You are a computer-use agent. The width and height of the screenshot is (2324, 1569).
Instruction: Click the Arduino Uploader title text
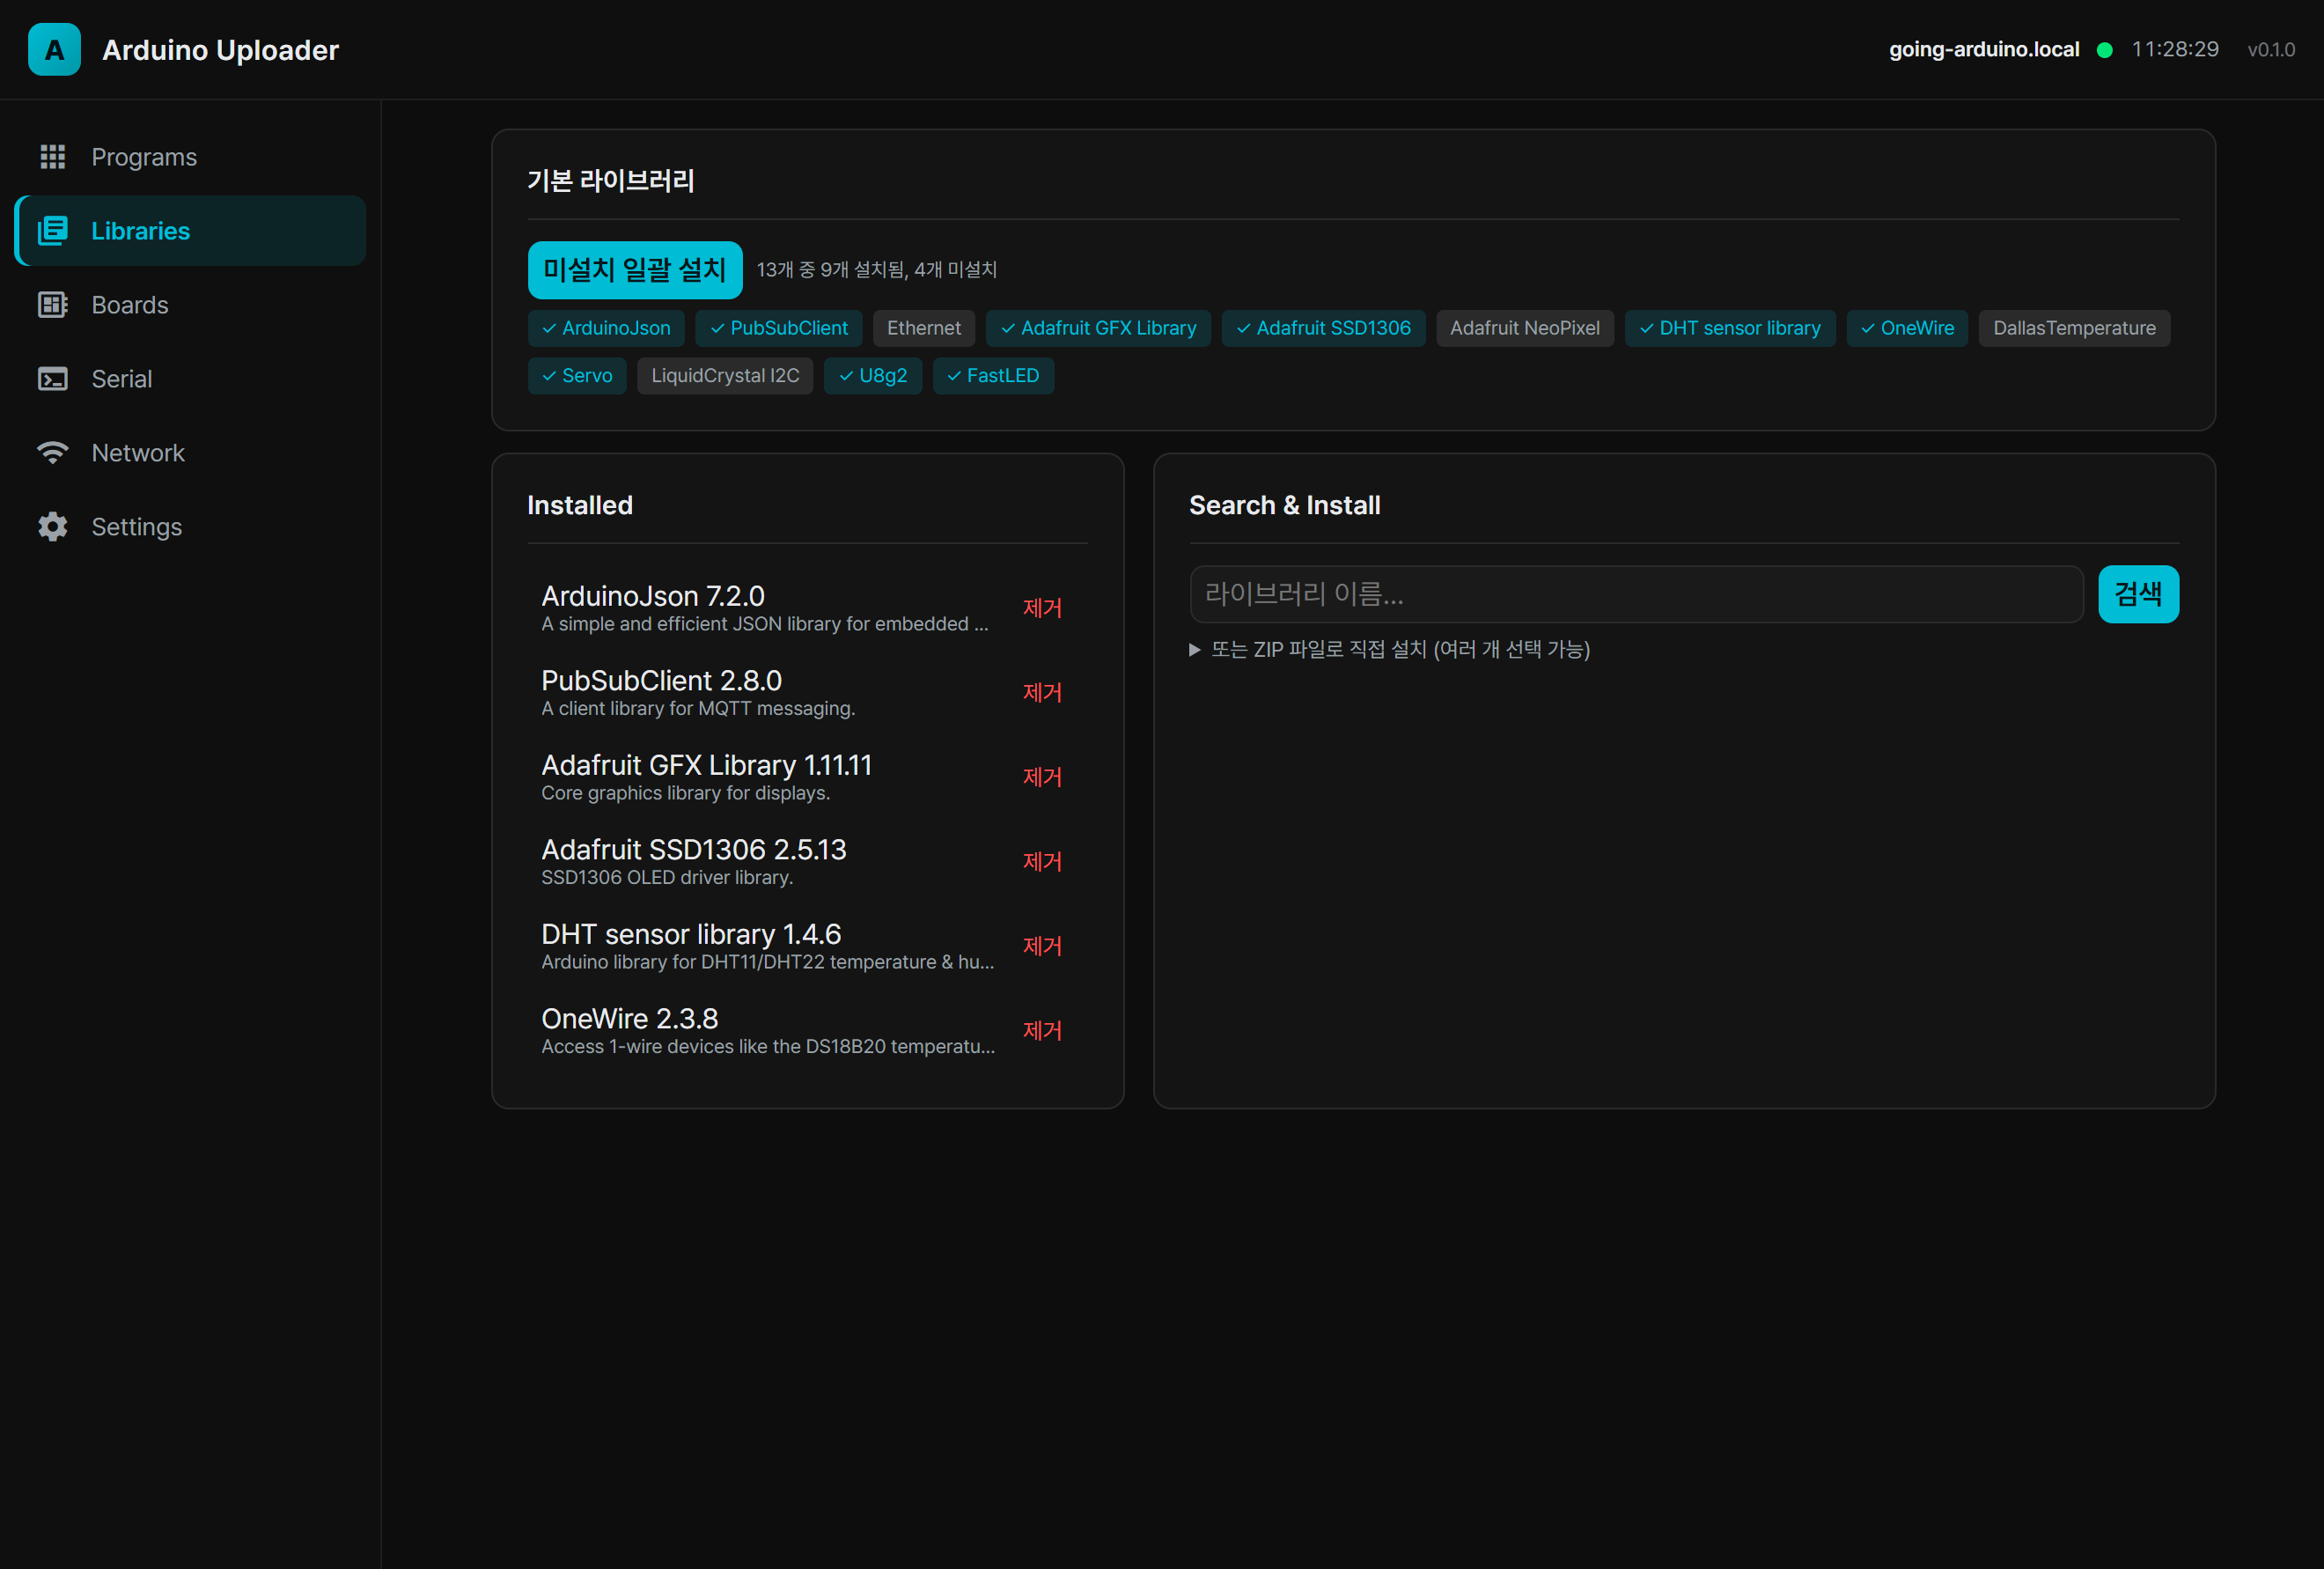pos(220,50)
